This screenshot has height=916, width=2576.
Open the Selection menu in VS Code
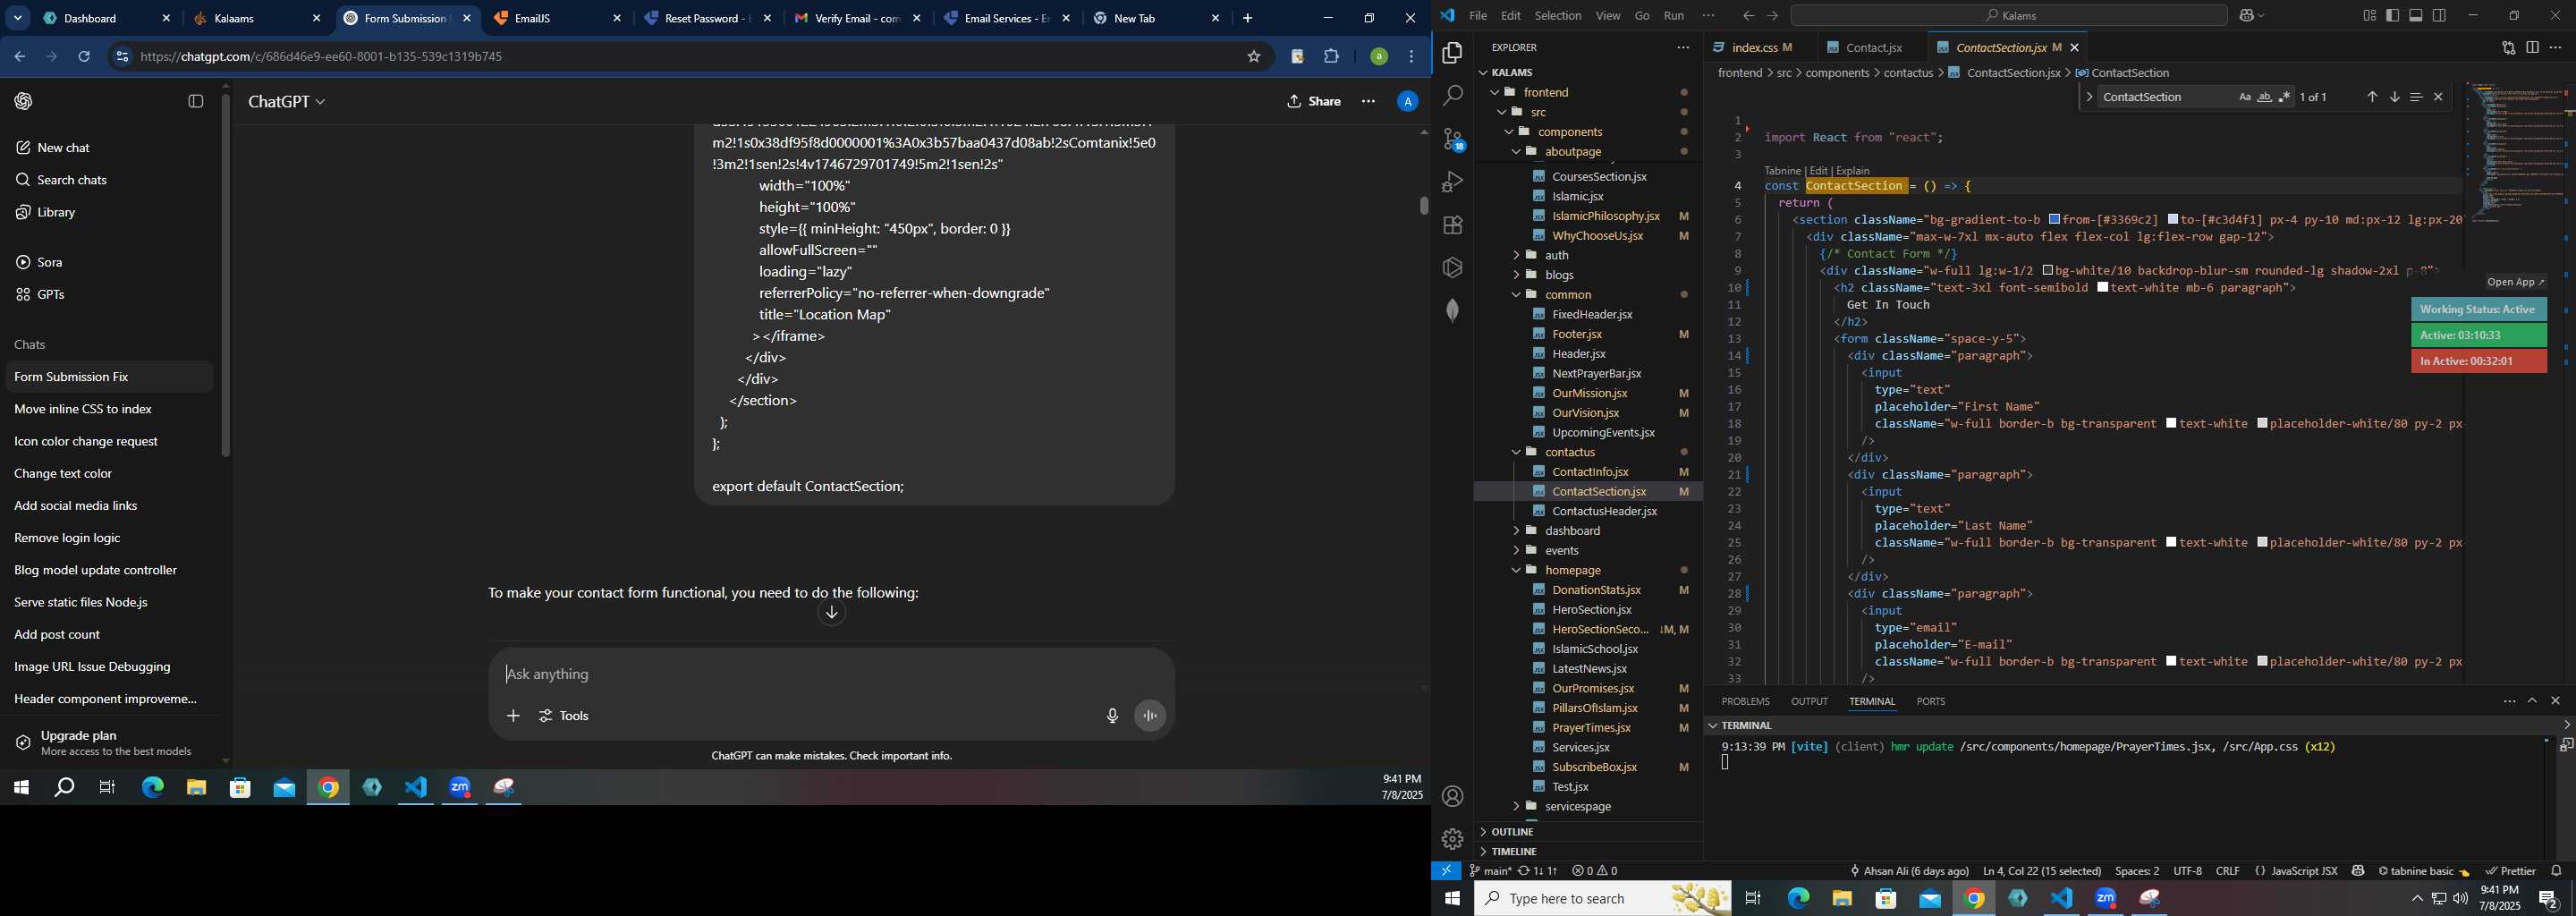1558,16
